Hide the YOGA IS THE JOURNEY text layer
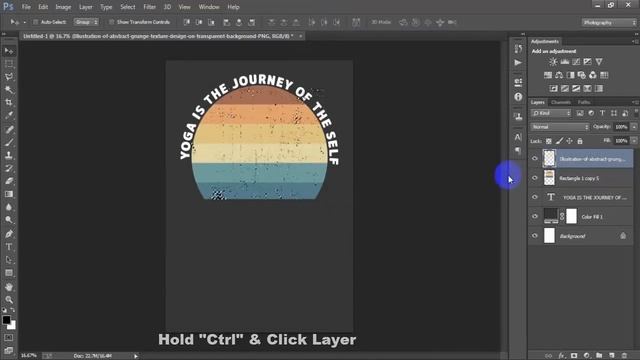Viewport: 640px width, 360px height. click(535, 197)
